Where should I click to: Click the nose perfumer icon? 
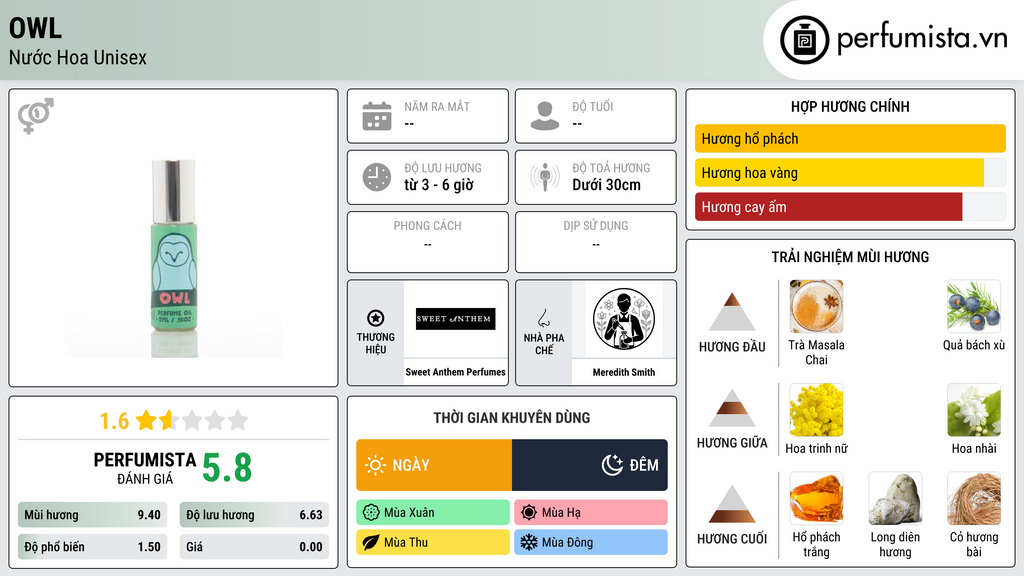[x=543, y=318]
